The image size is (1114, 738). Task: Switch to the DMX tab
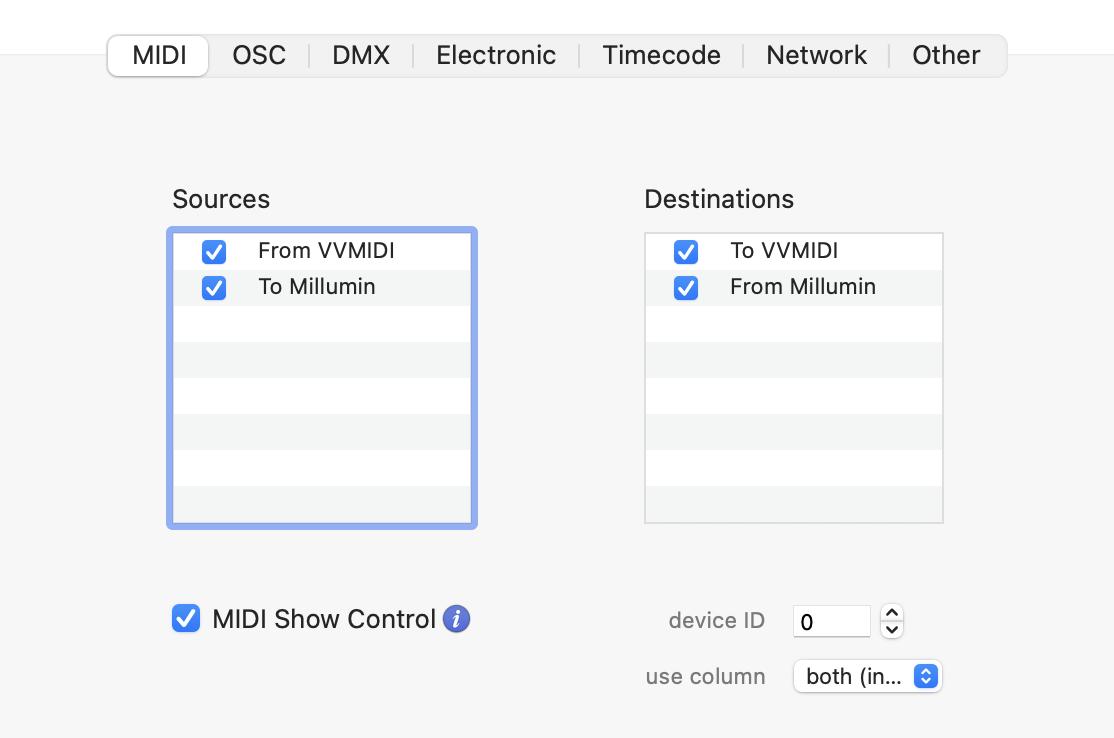tap(361, 55)
